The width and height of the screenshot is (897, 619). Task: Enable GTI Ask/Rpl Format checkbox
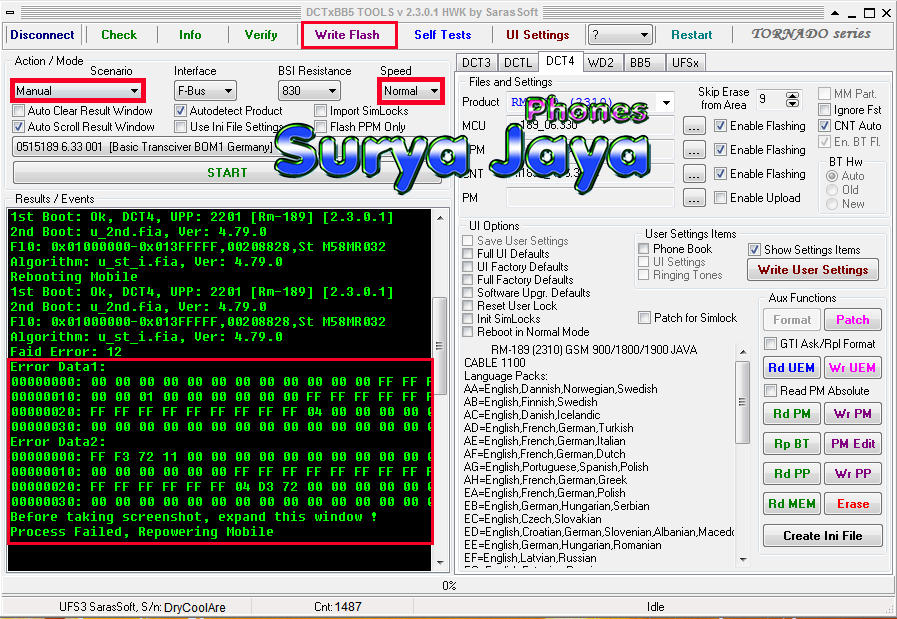[771, 344]
